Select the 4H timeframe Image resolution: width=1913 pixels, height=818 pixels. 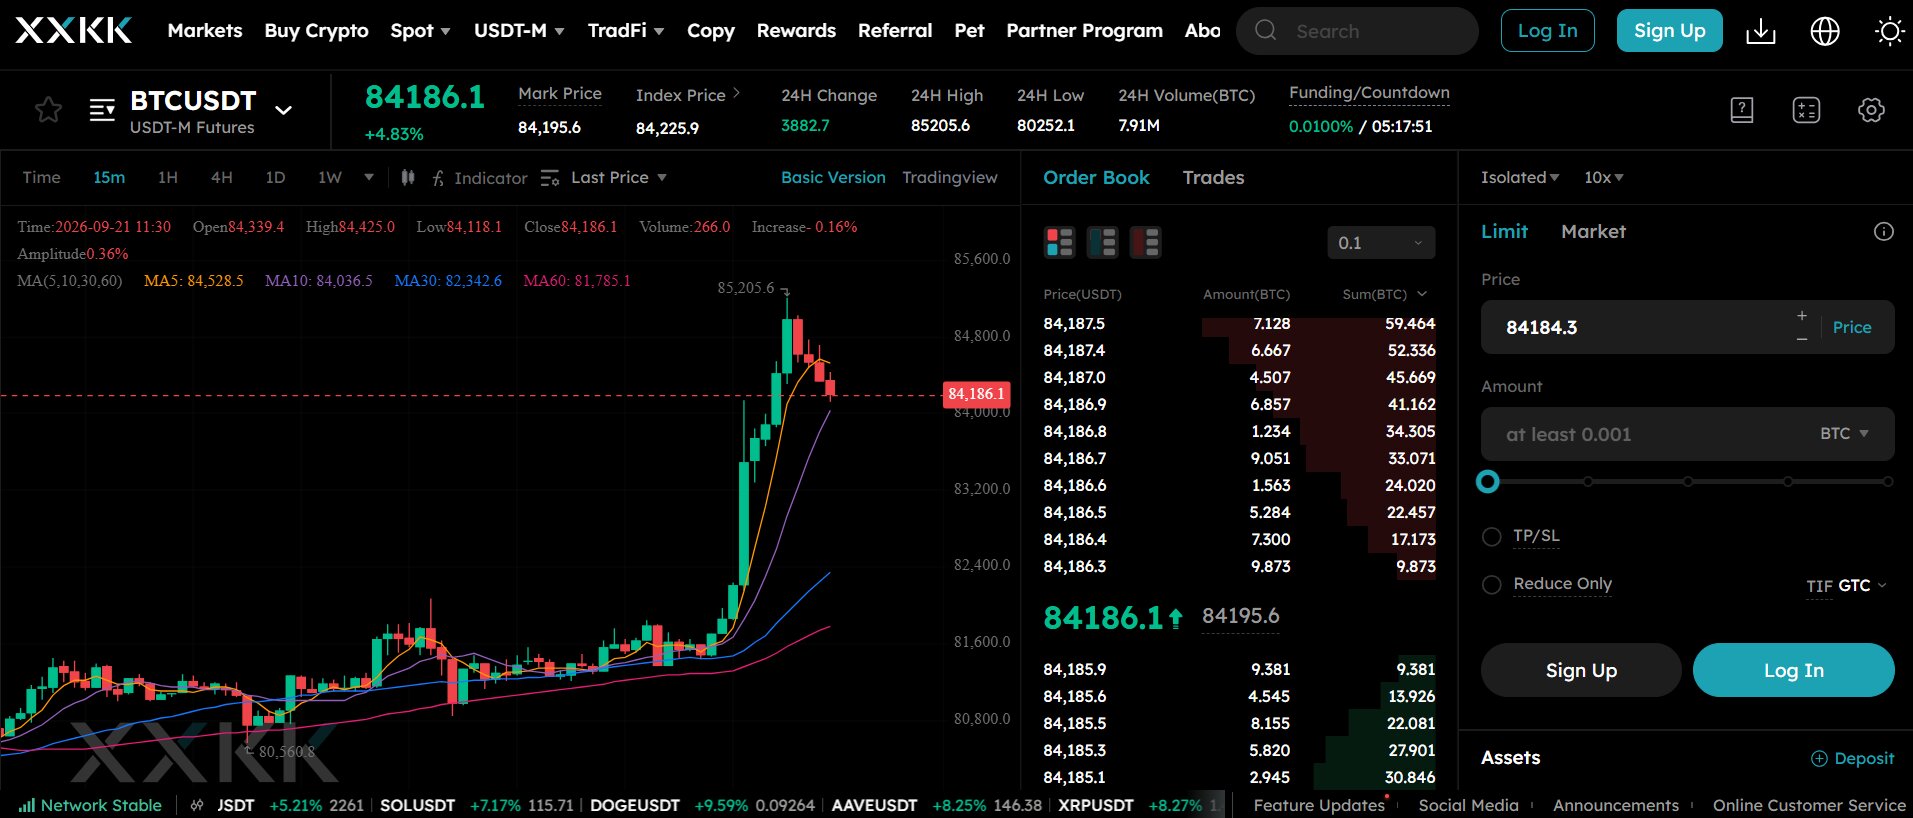coord(222,177)
